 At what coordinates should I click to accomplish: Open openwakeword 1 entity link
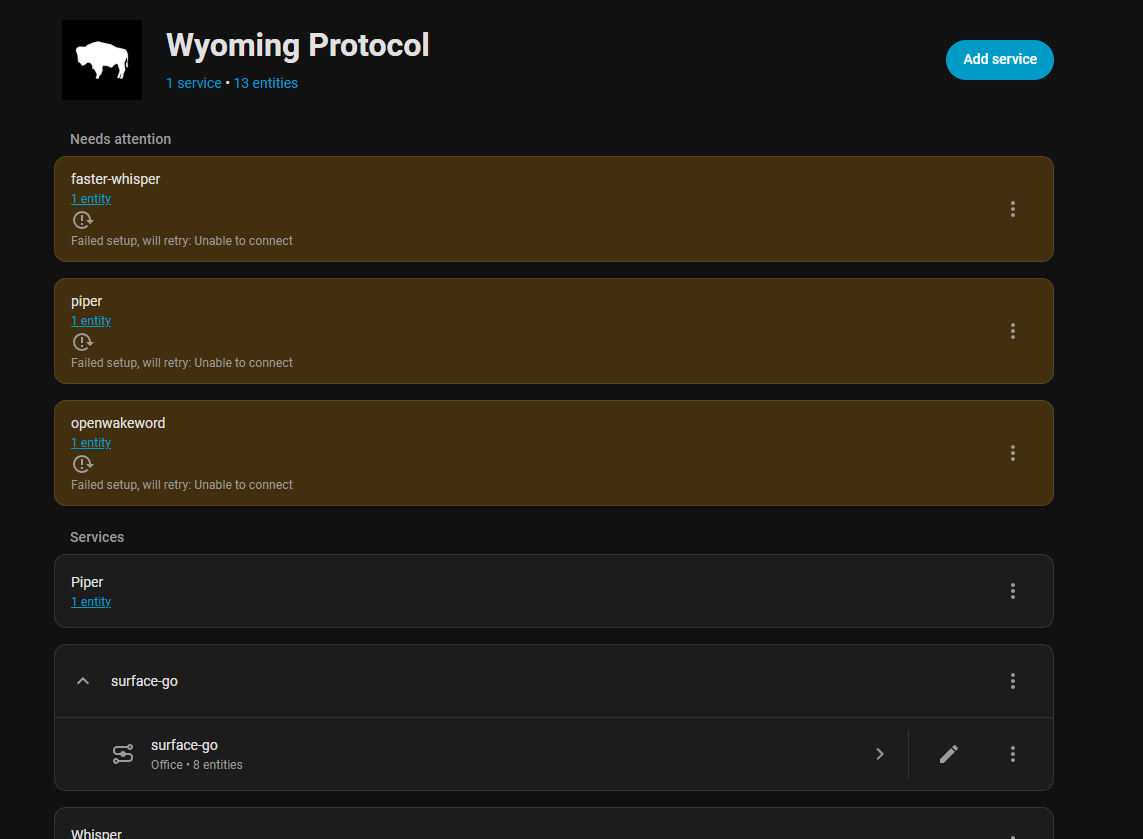(x=91, y=443)
